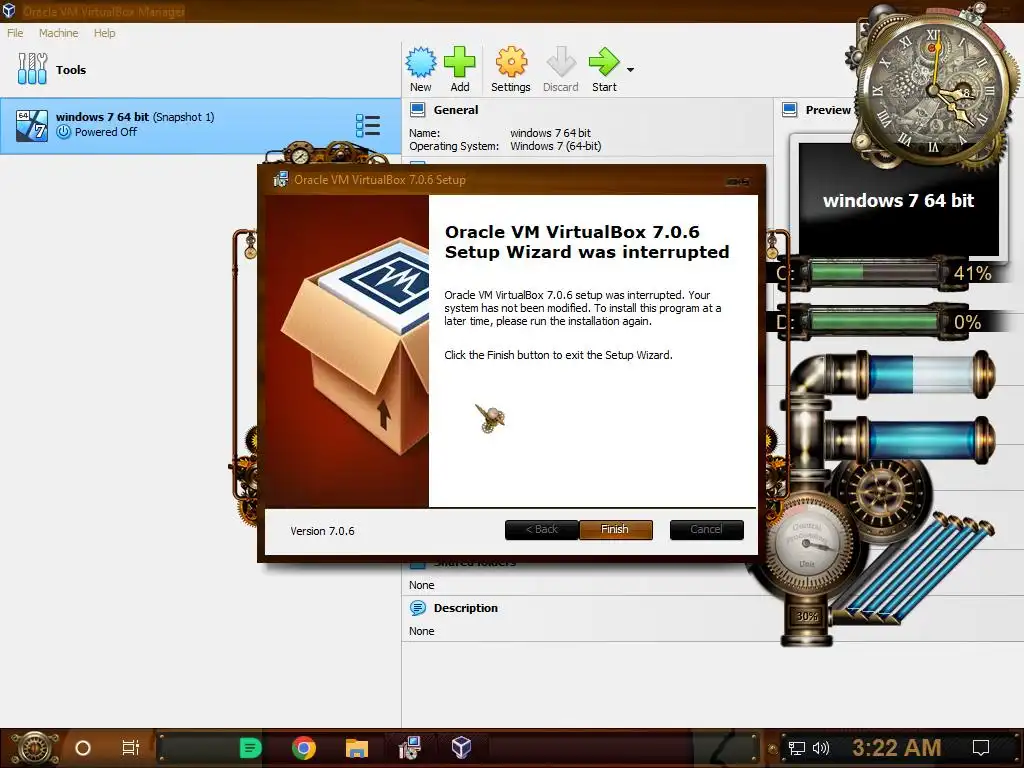Click the General section monitor icon

click(x=417, y=110)
